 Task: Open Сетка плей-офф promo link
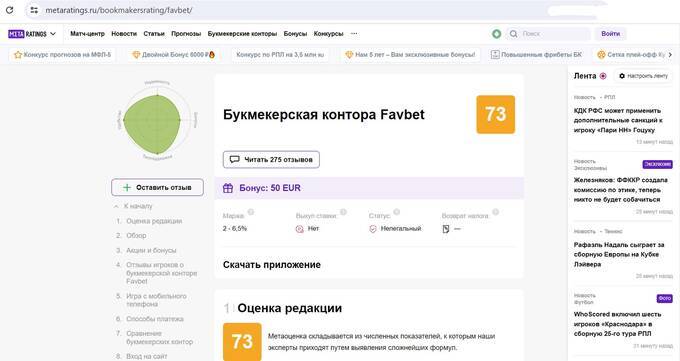(x=631, y=55)
